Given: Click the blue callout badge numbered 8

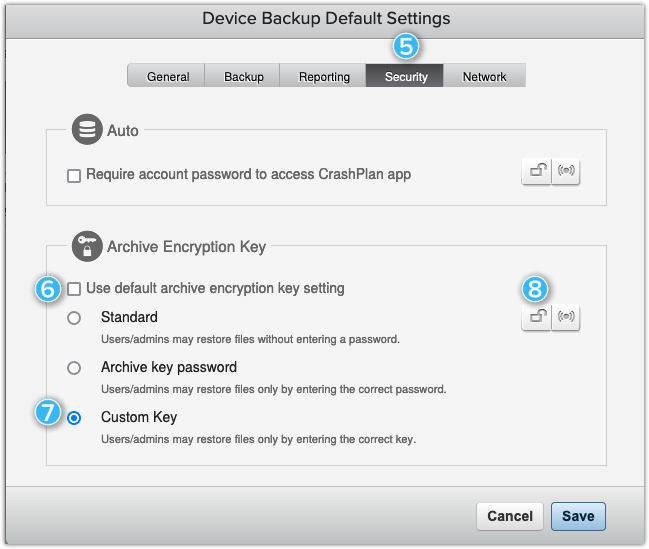Looking at the screenshot, I should 536,289.
